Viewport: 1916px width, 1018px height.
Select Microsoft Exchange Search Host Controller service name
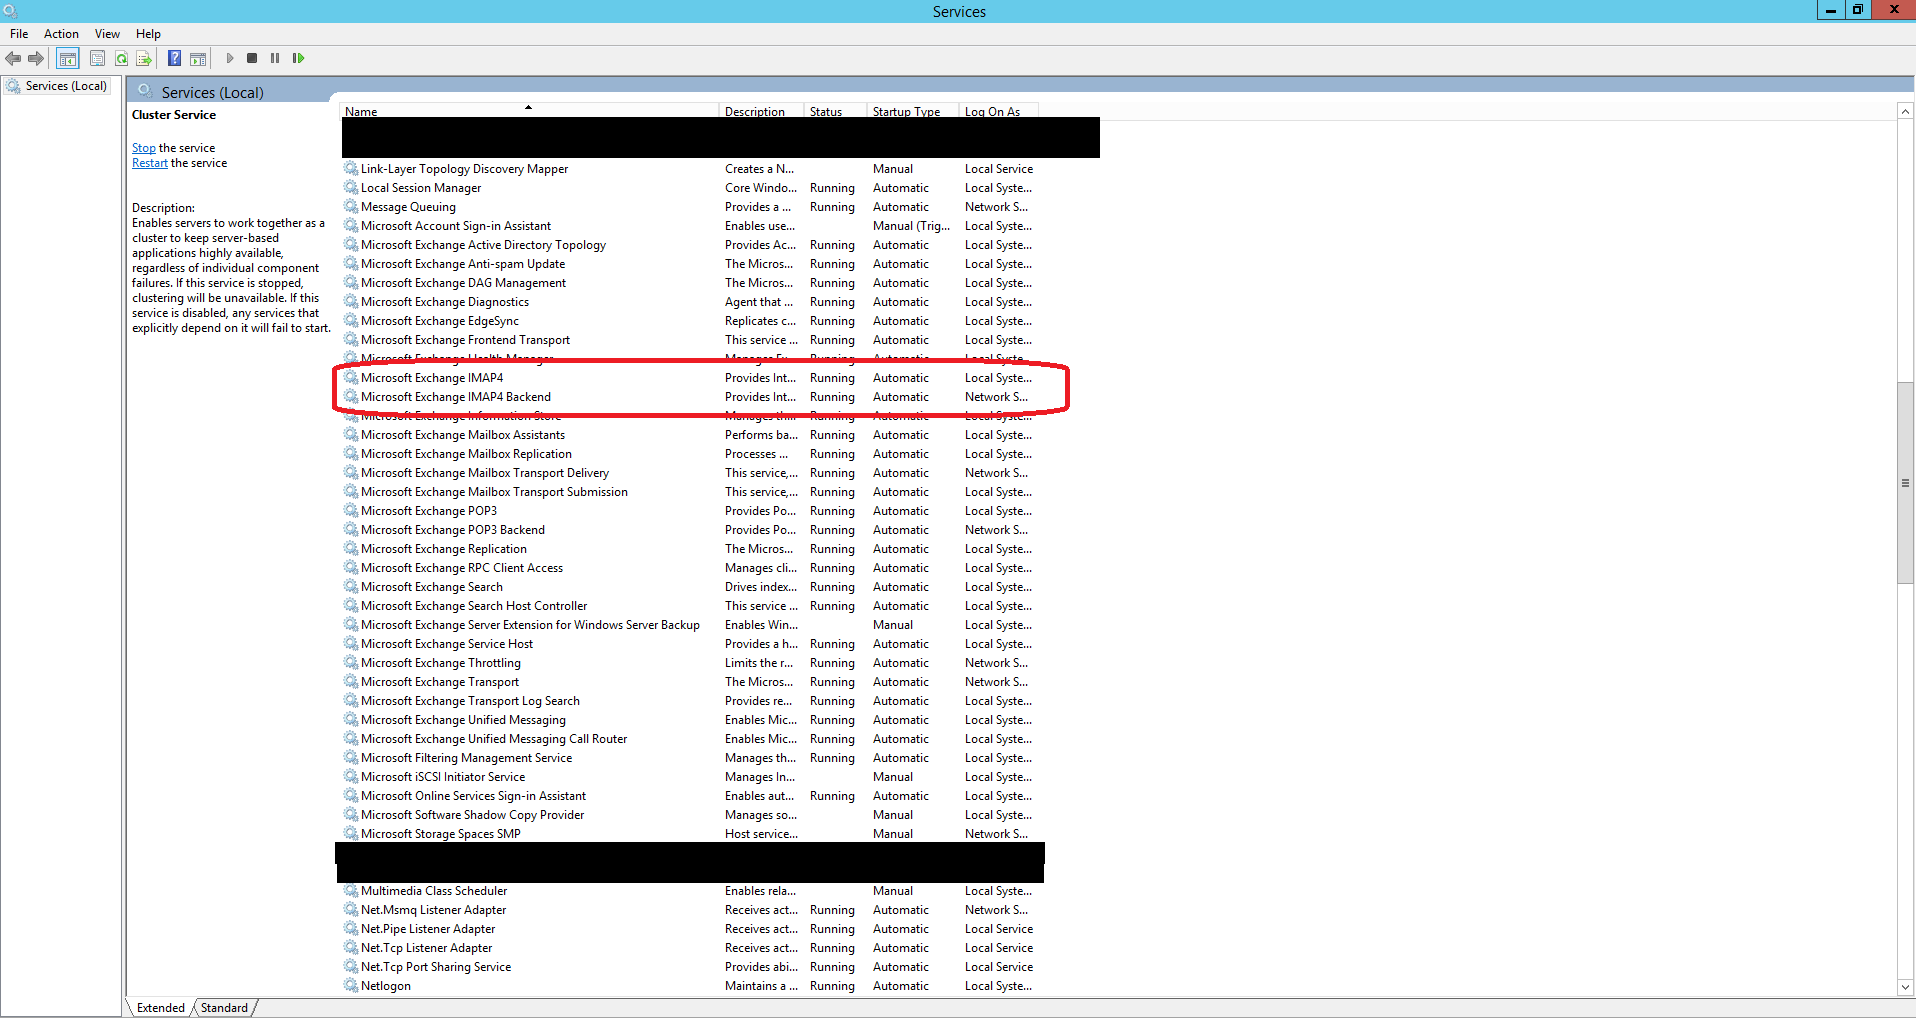(474, 606)
